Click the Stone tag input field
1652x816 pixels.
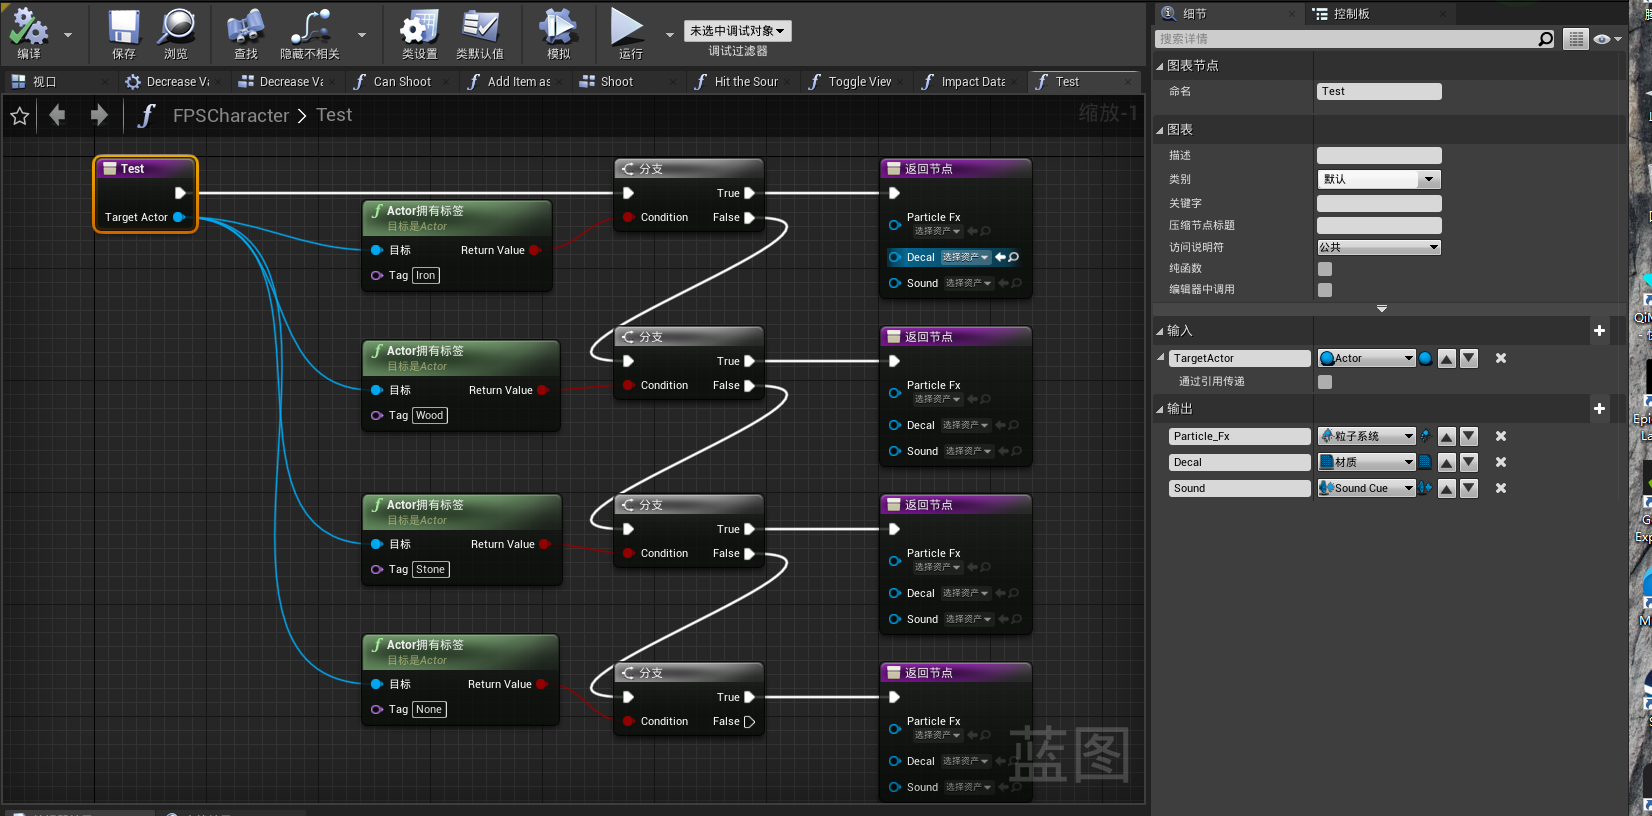[x=431, y=569]
